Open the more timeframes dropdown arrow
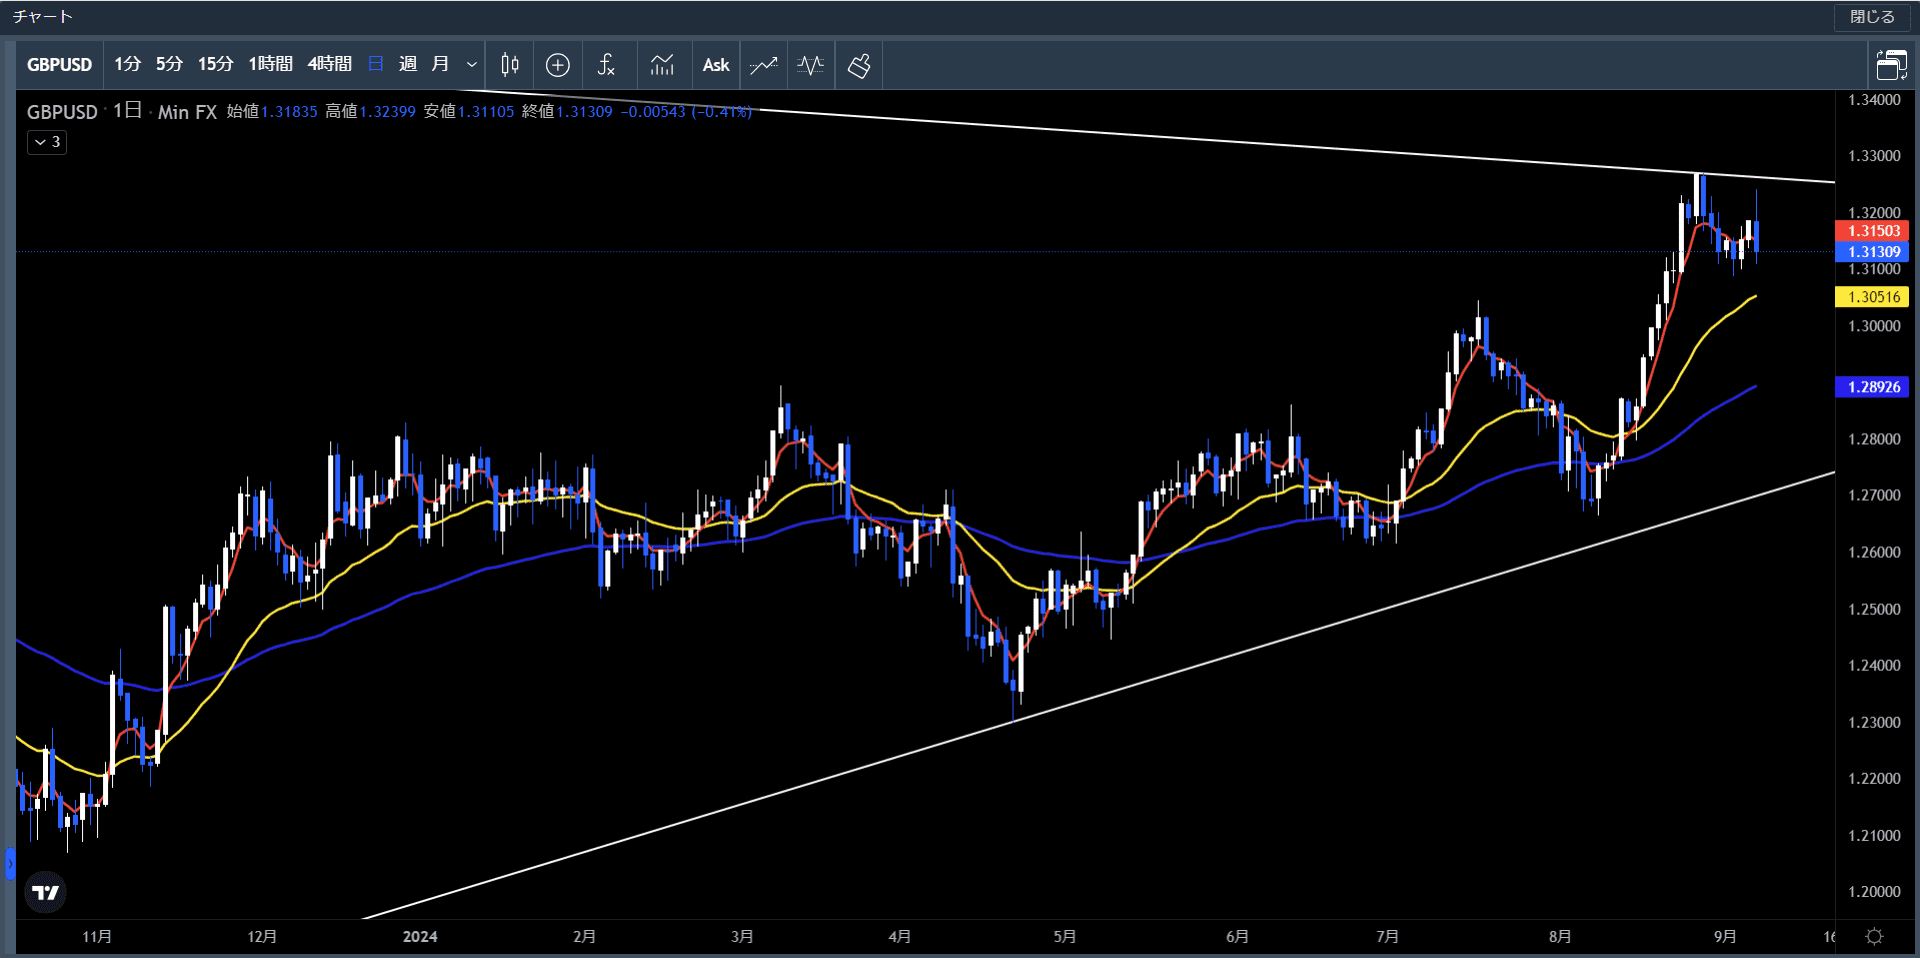This screenshot has width=1920, height=958. (x=472, y=65)
